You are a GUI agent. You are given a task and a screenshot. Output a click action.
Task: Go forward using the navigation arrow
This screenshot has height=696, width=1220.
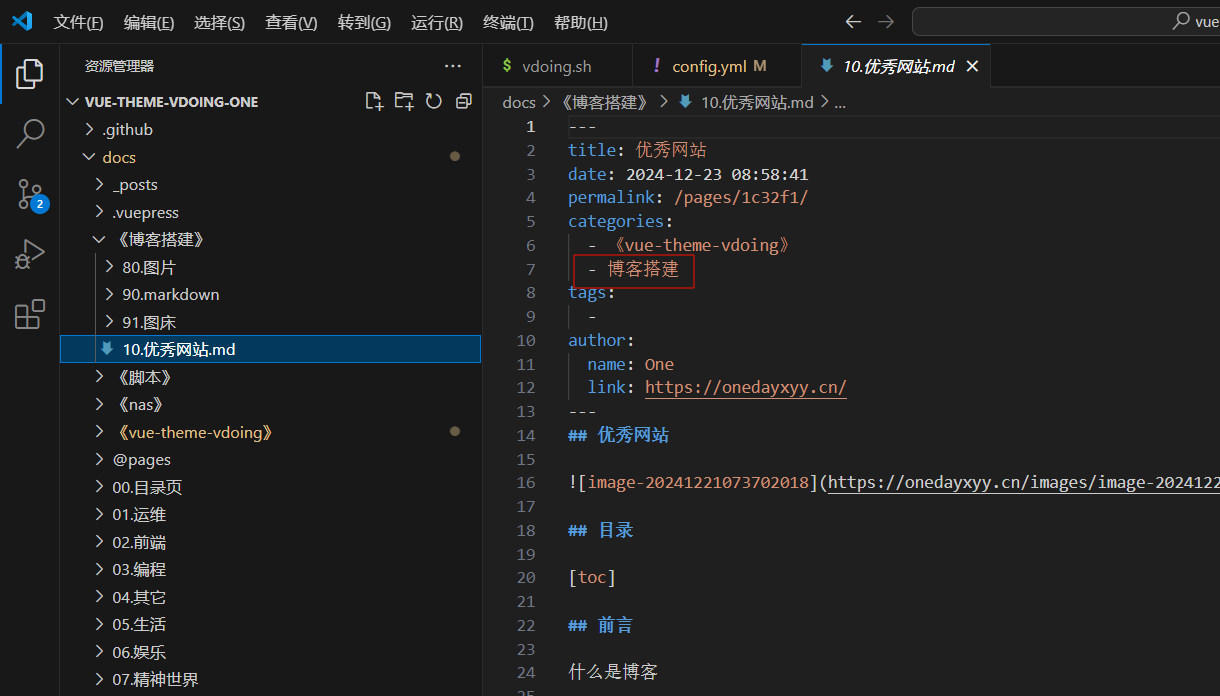pos(886,22)
